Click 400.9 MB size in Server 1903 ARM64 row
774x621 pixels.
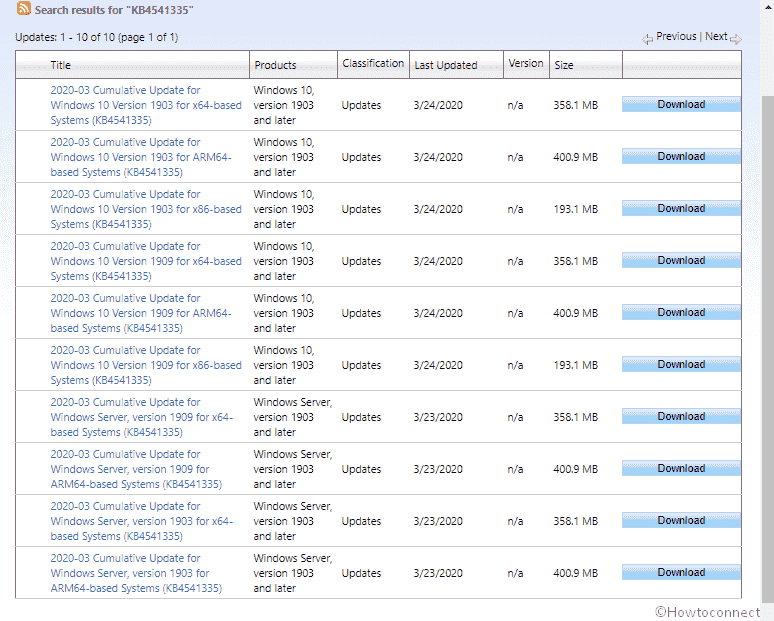click(576, 573)
